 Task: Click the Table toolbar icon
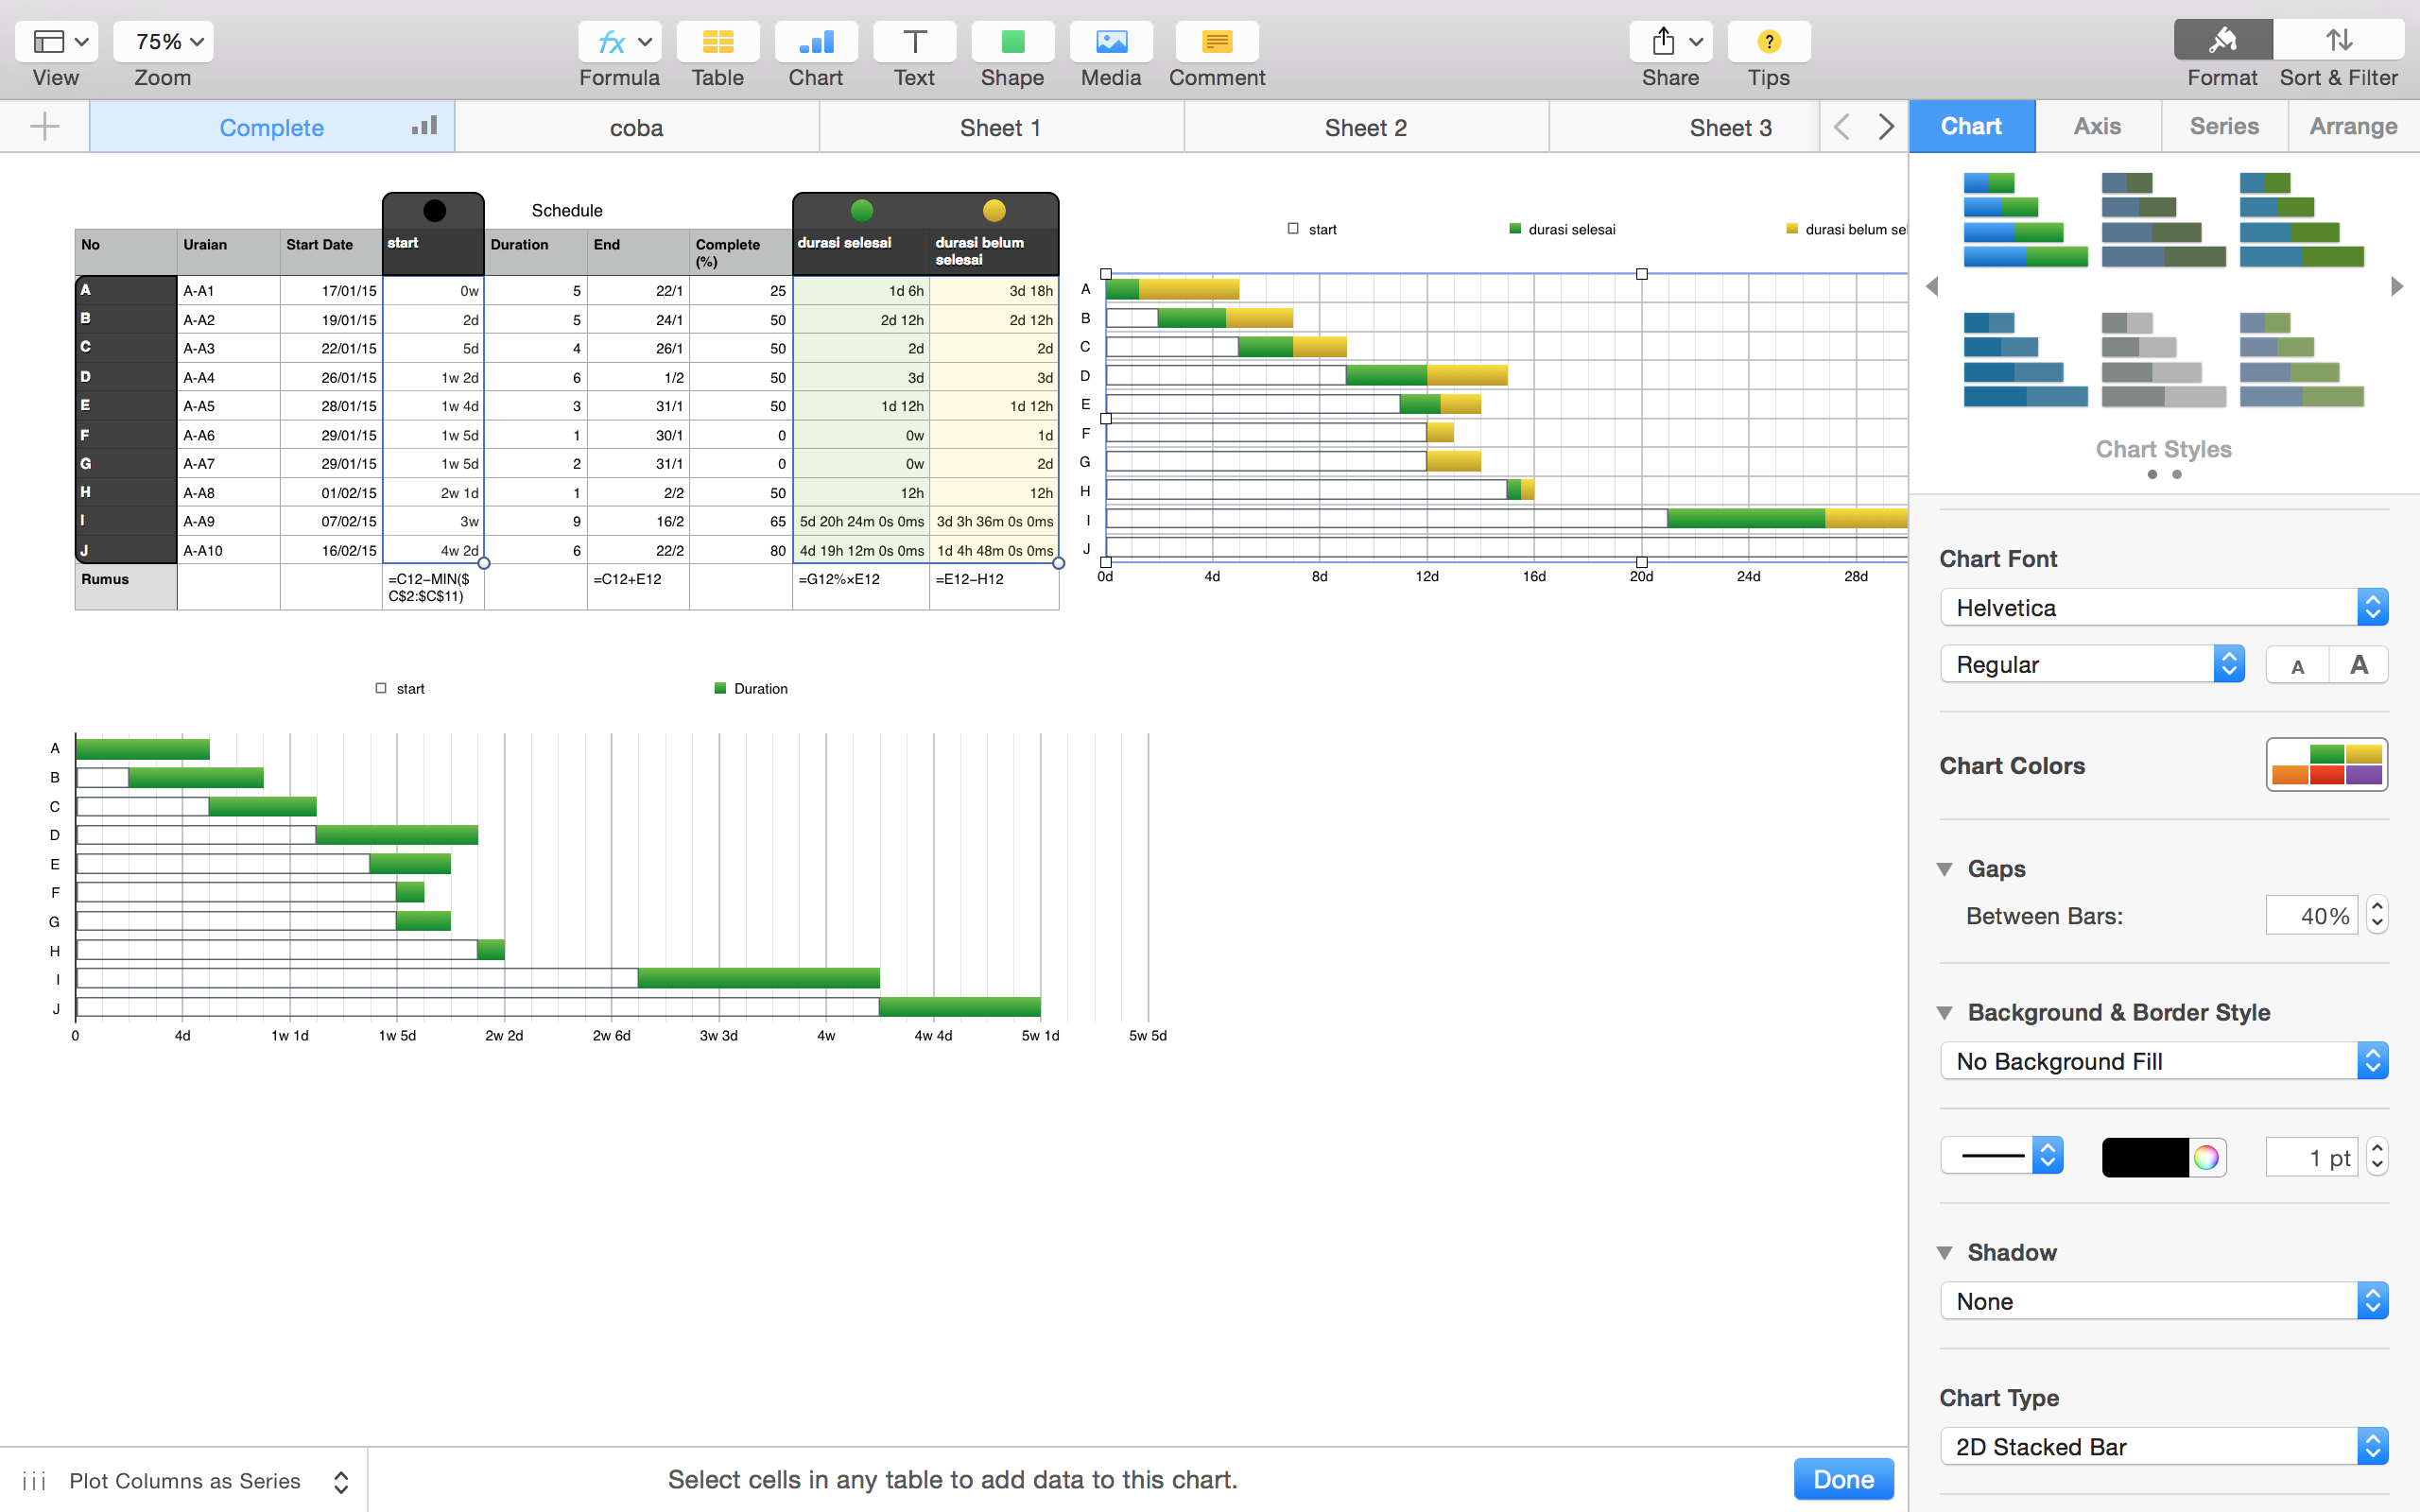[717, 42]
